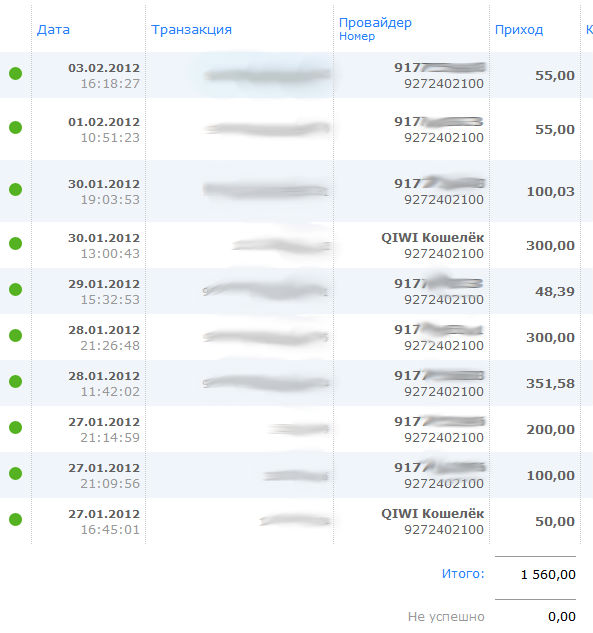The height and width of the screenshot is (633, 593).
Task: Click the green status dot for 01.02.2012 10:51:23
Action: 15,128
